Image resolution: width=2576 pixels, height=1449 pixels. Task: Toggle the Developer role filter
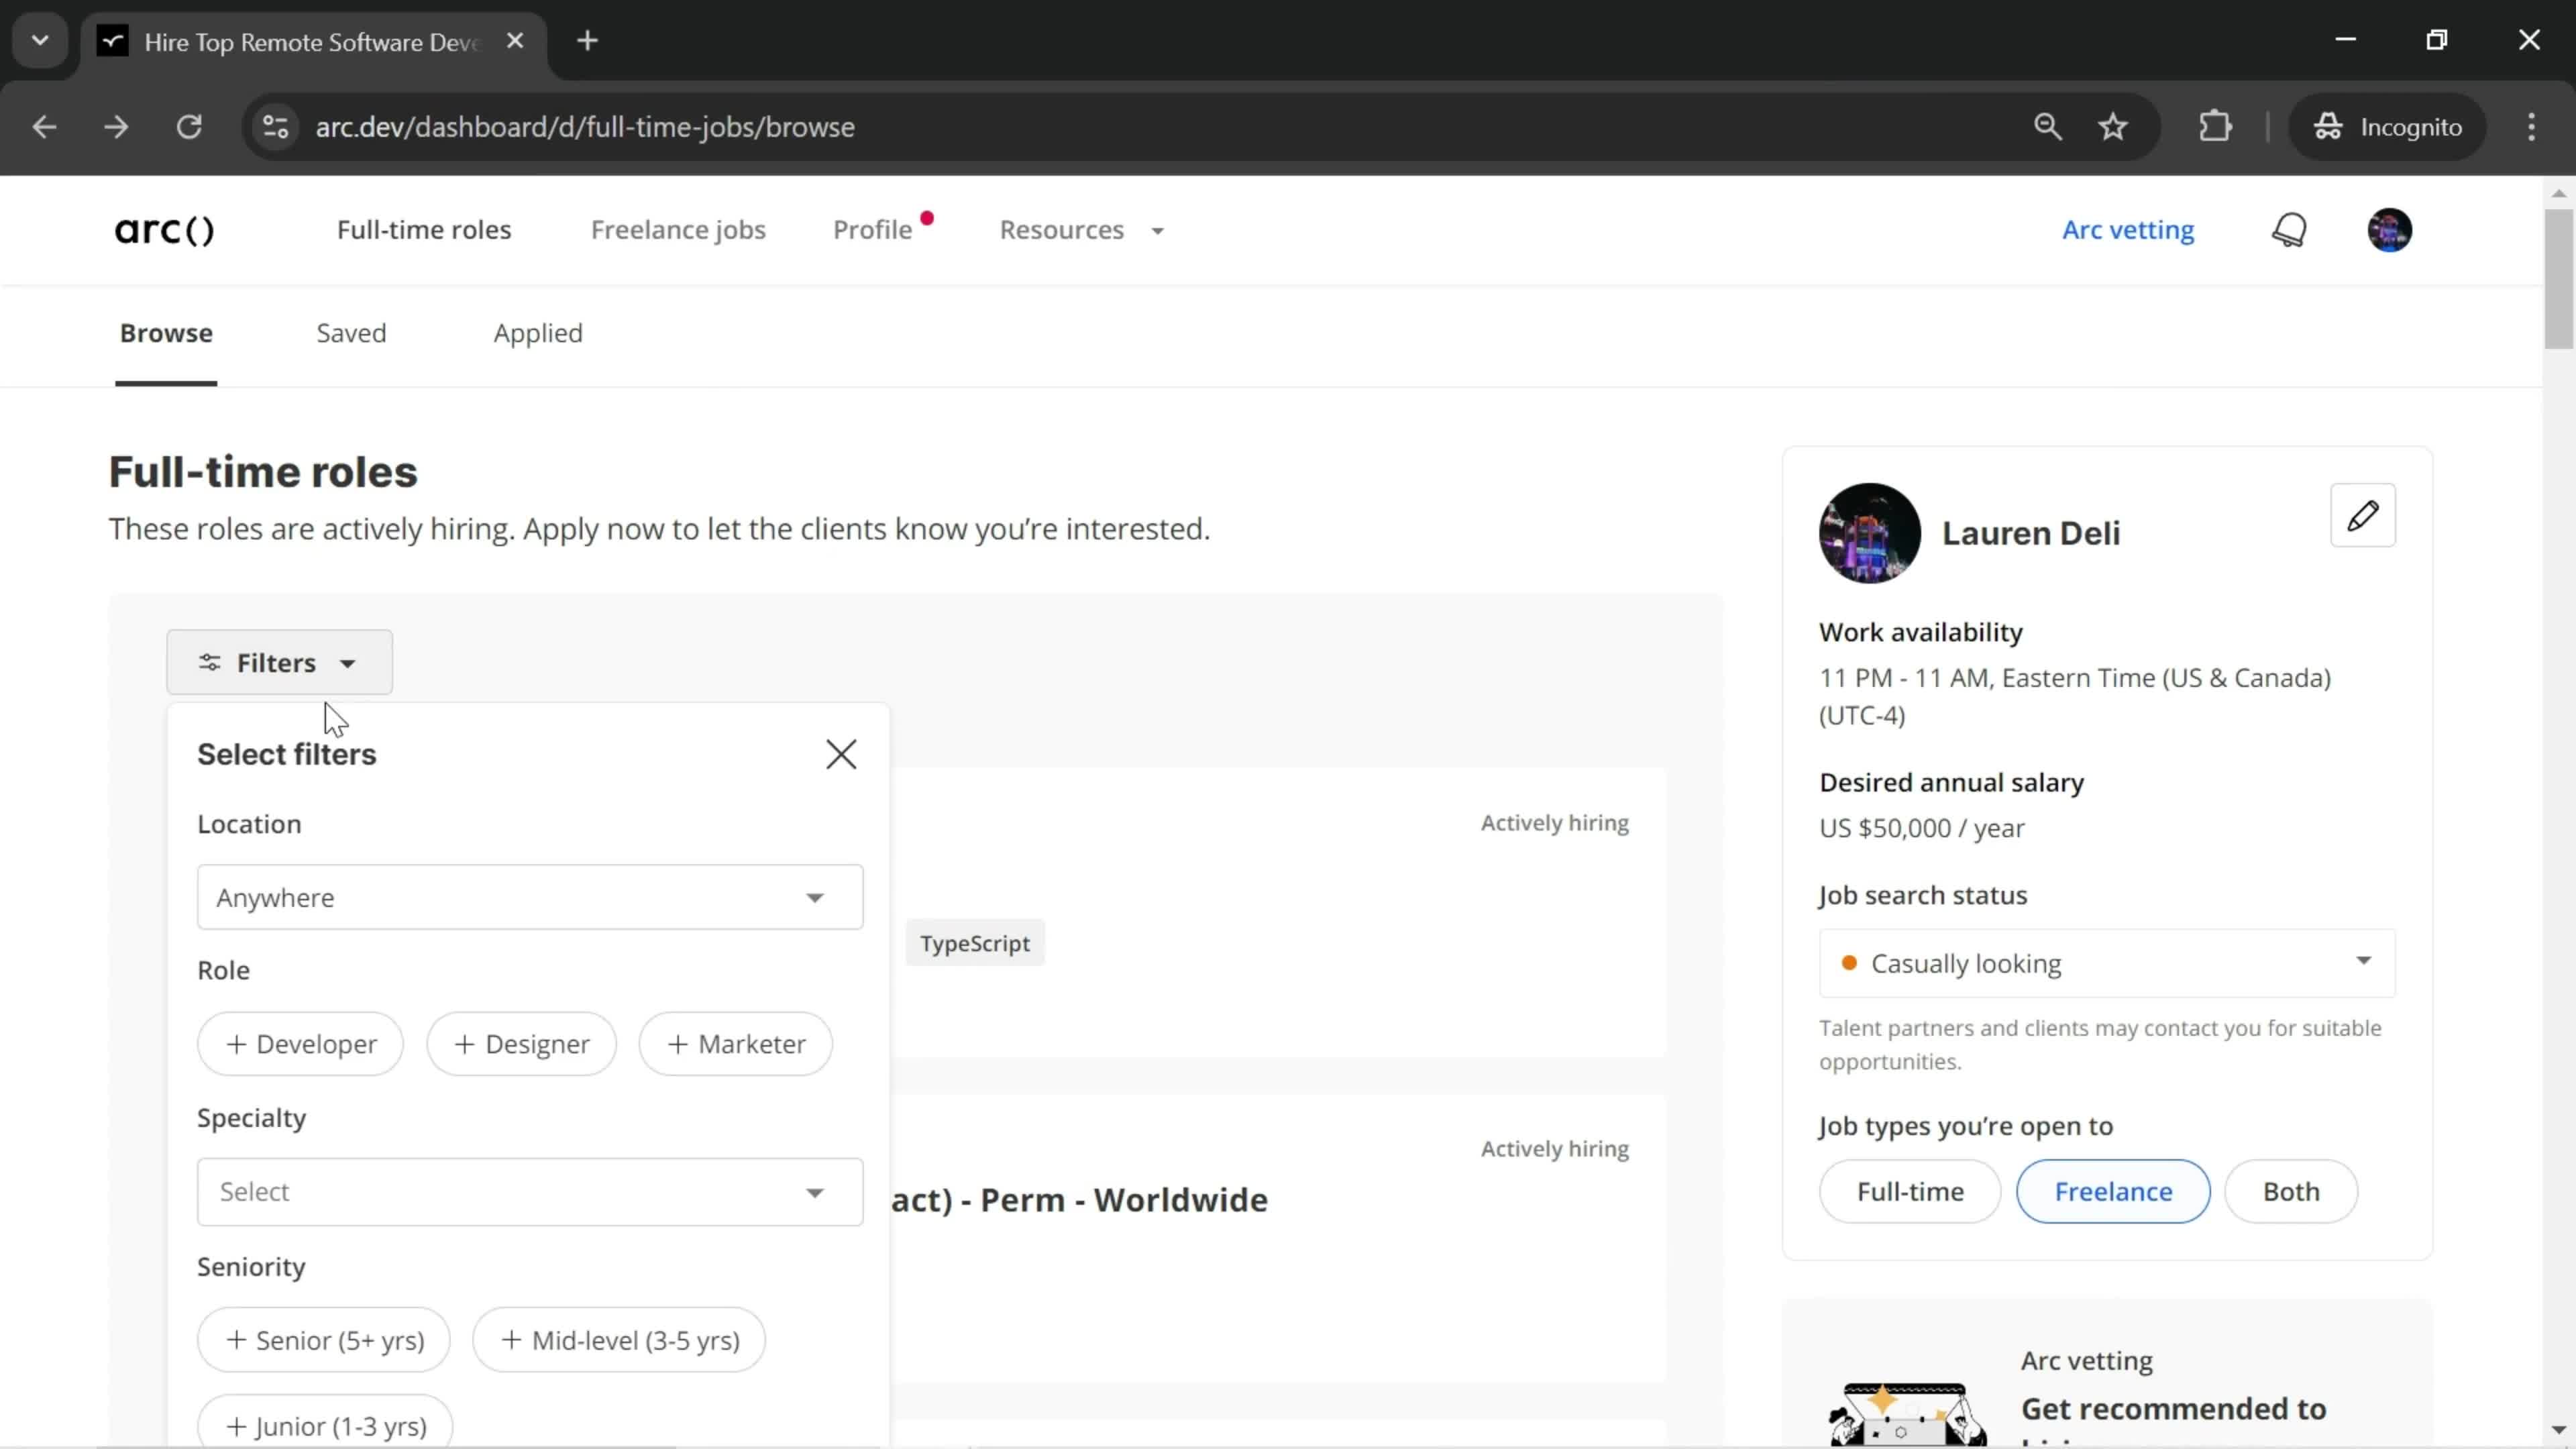(300, 1044)
